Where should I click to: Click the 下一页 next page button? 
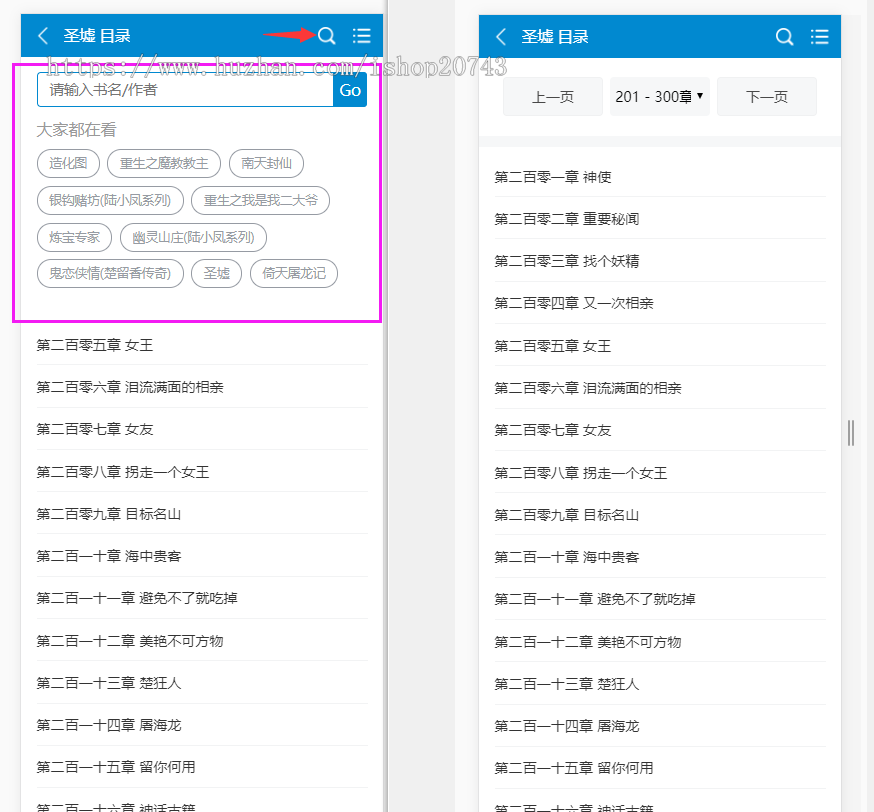click(766, 97)
